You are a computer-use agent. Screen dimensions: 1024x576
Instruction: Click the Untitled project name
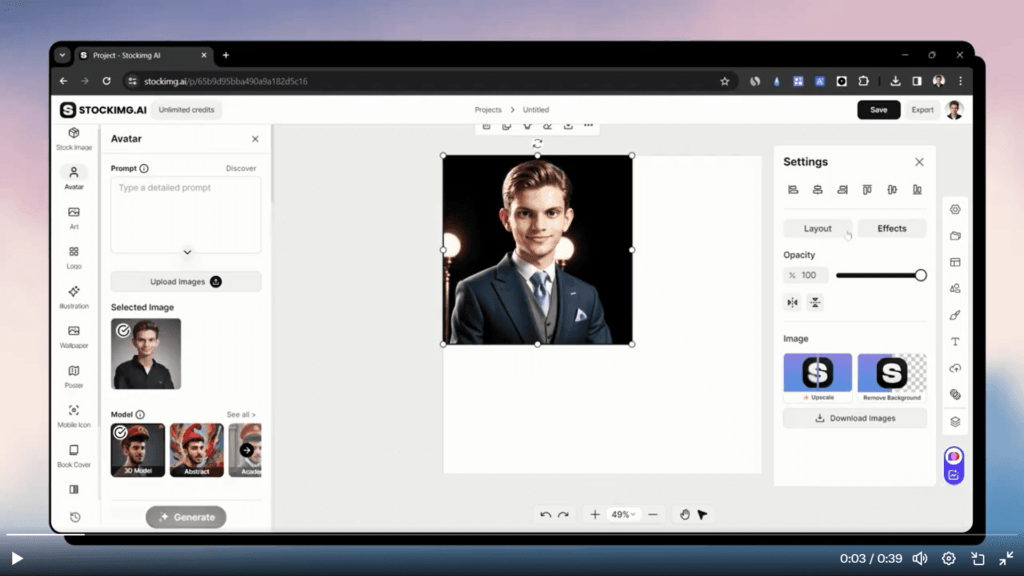(536, 110)
